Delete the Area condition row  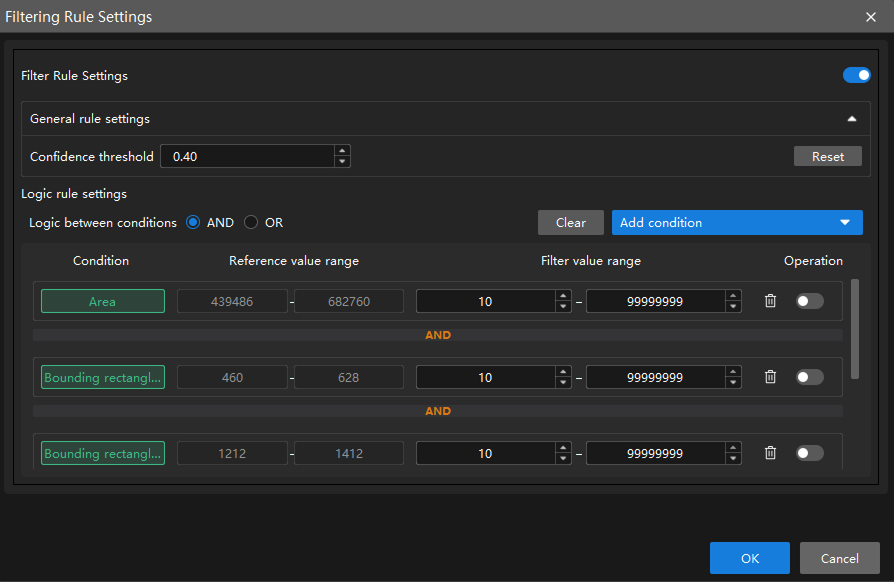[770, 301]
